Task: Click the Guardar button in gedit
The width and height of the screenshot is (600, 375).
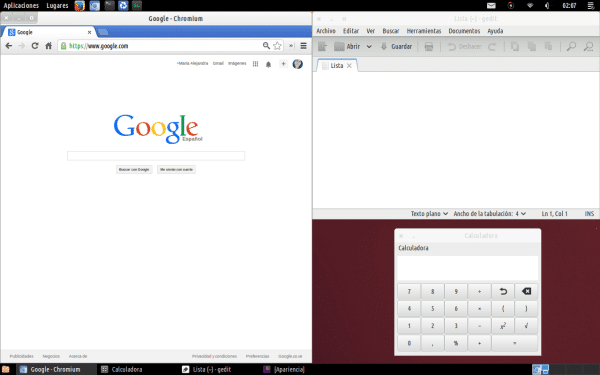Action: click(396, 47)
